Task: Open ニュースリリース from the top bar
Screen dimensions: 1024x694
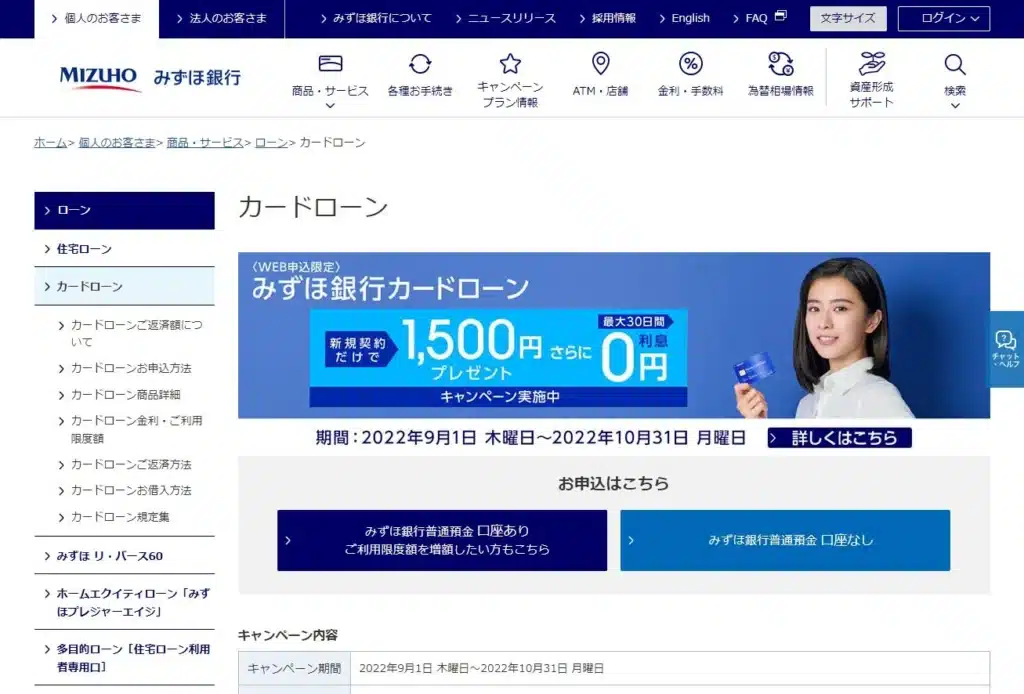Action: tap(505, 18)
